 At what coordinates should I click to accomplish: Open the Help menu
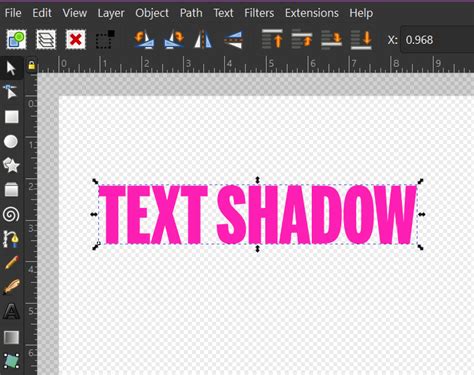(x=361, y=13)
